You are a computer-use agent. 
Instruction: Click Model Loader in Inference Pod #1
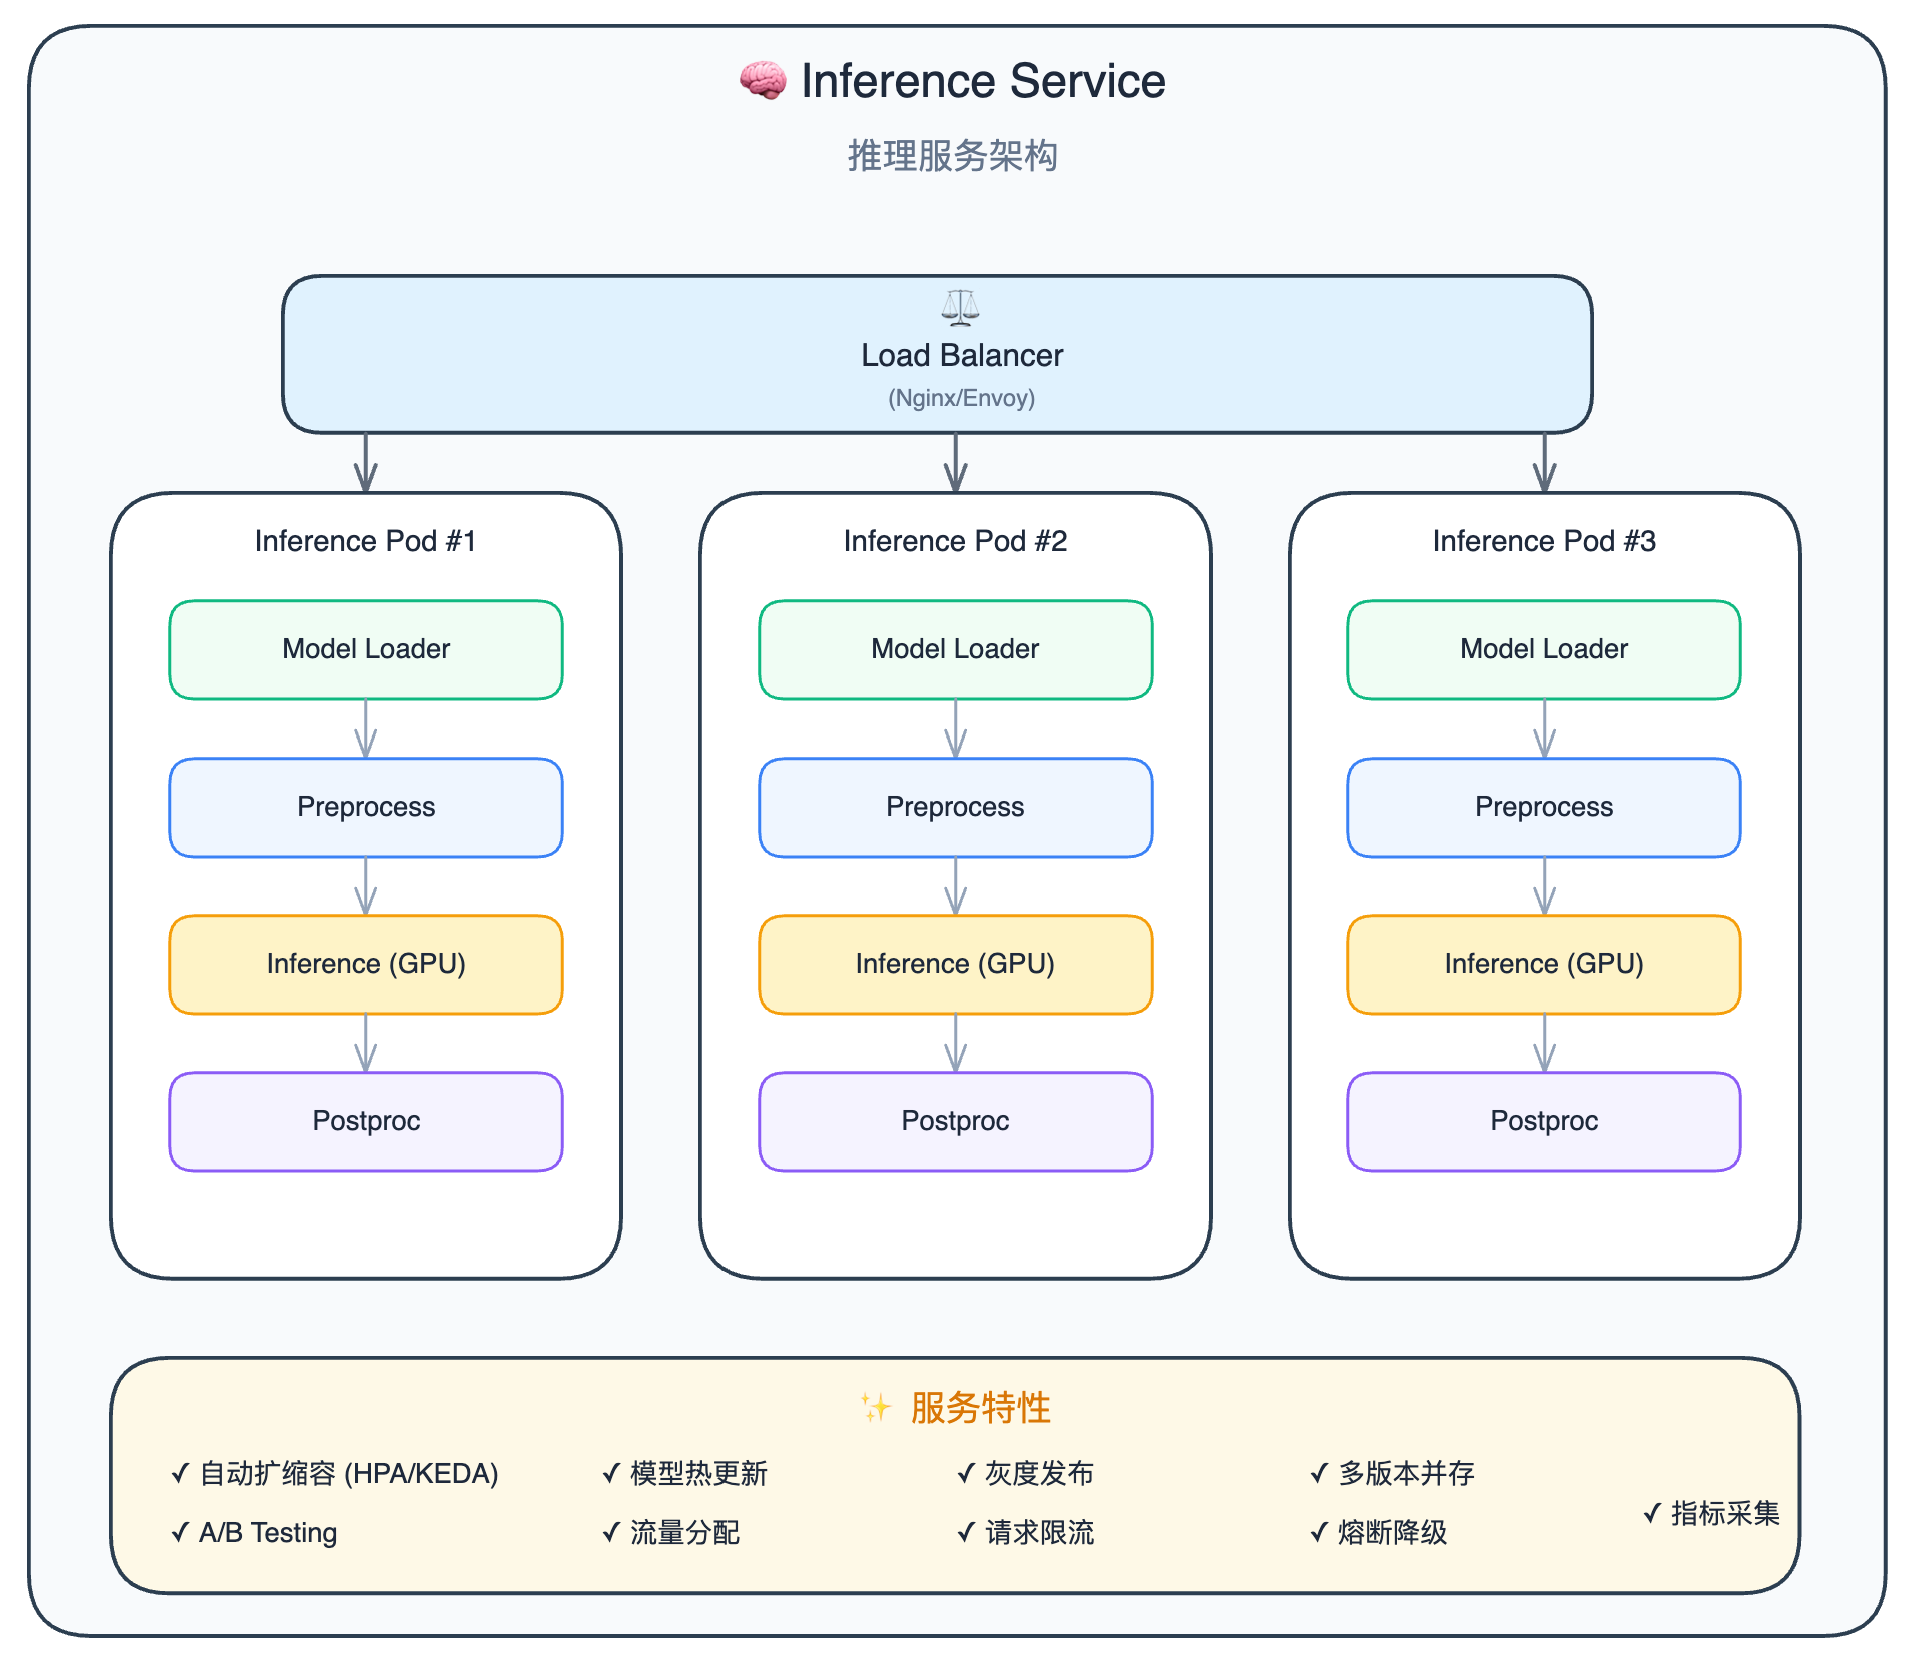[366, 649]
